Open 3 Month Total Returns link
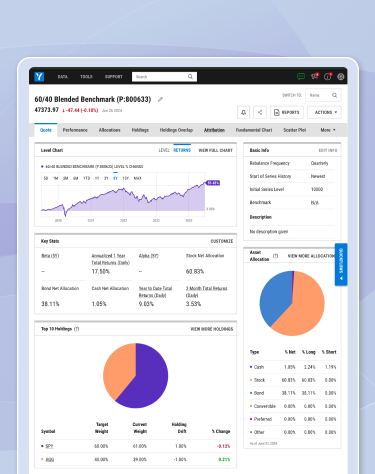Screen dimensions: 375x474 coord(206,292)
